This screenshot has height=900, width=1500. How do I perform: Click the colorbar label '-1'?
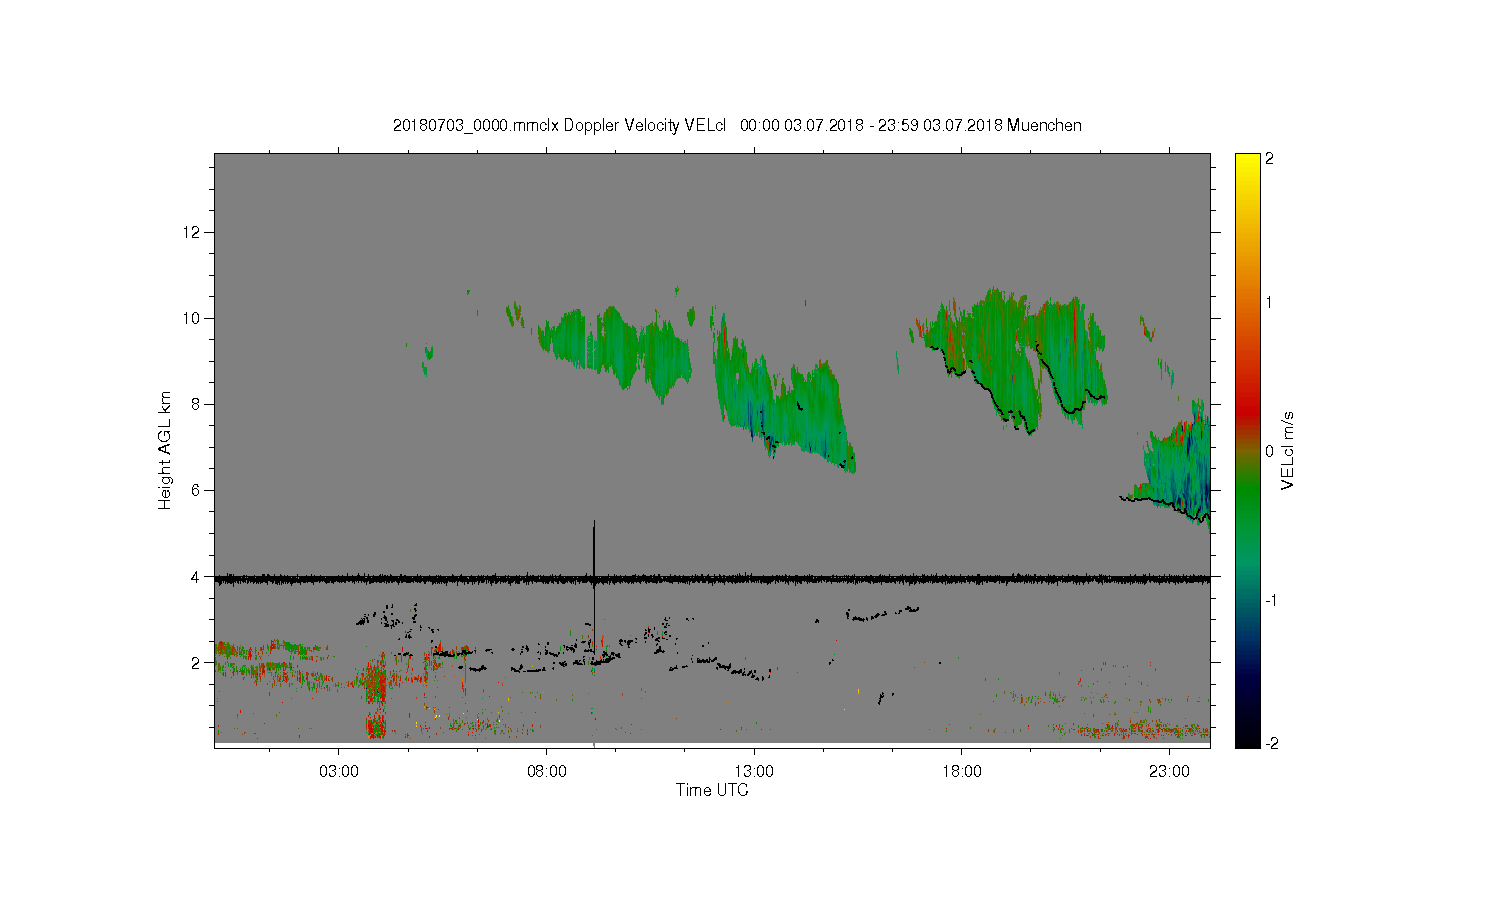click(1272, 600)
